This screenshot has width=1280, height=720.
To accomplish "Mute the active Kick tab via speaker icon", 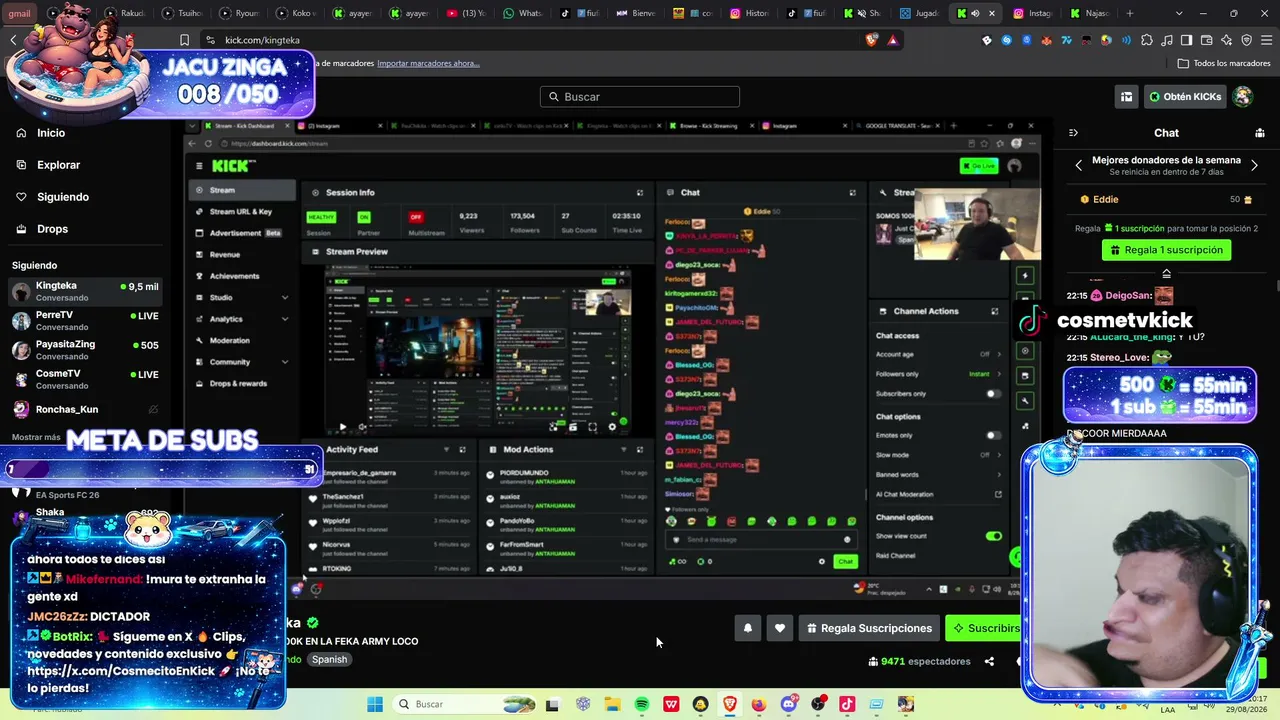I will point(975,13).
